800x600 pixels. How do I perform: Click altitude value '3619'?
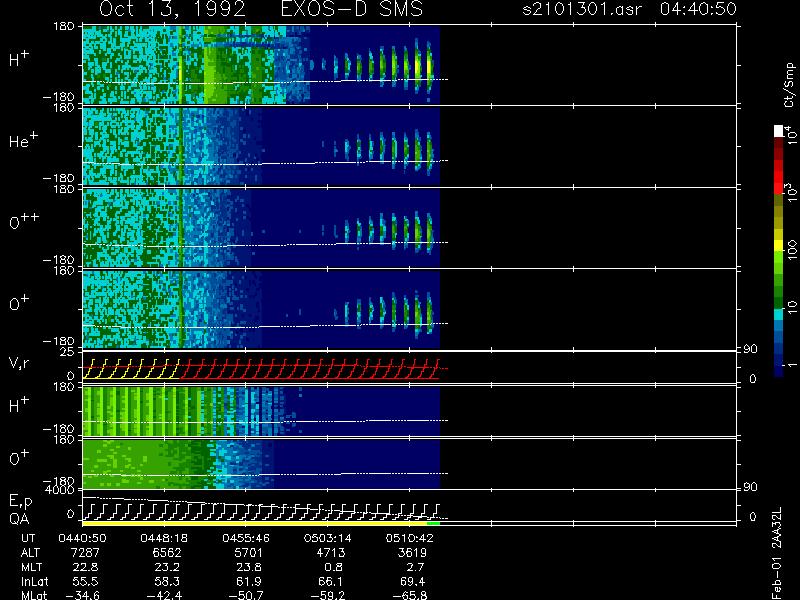tap(412, 553)
